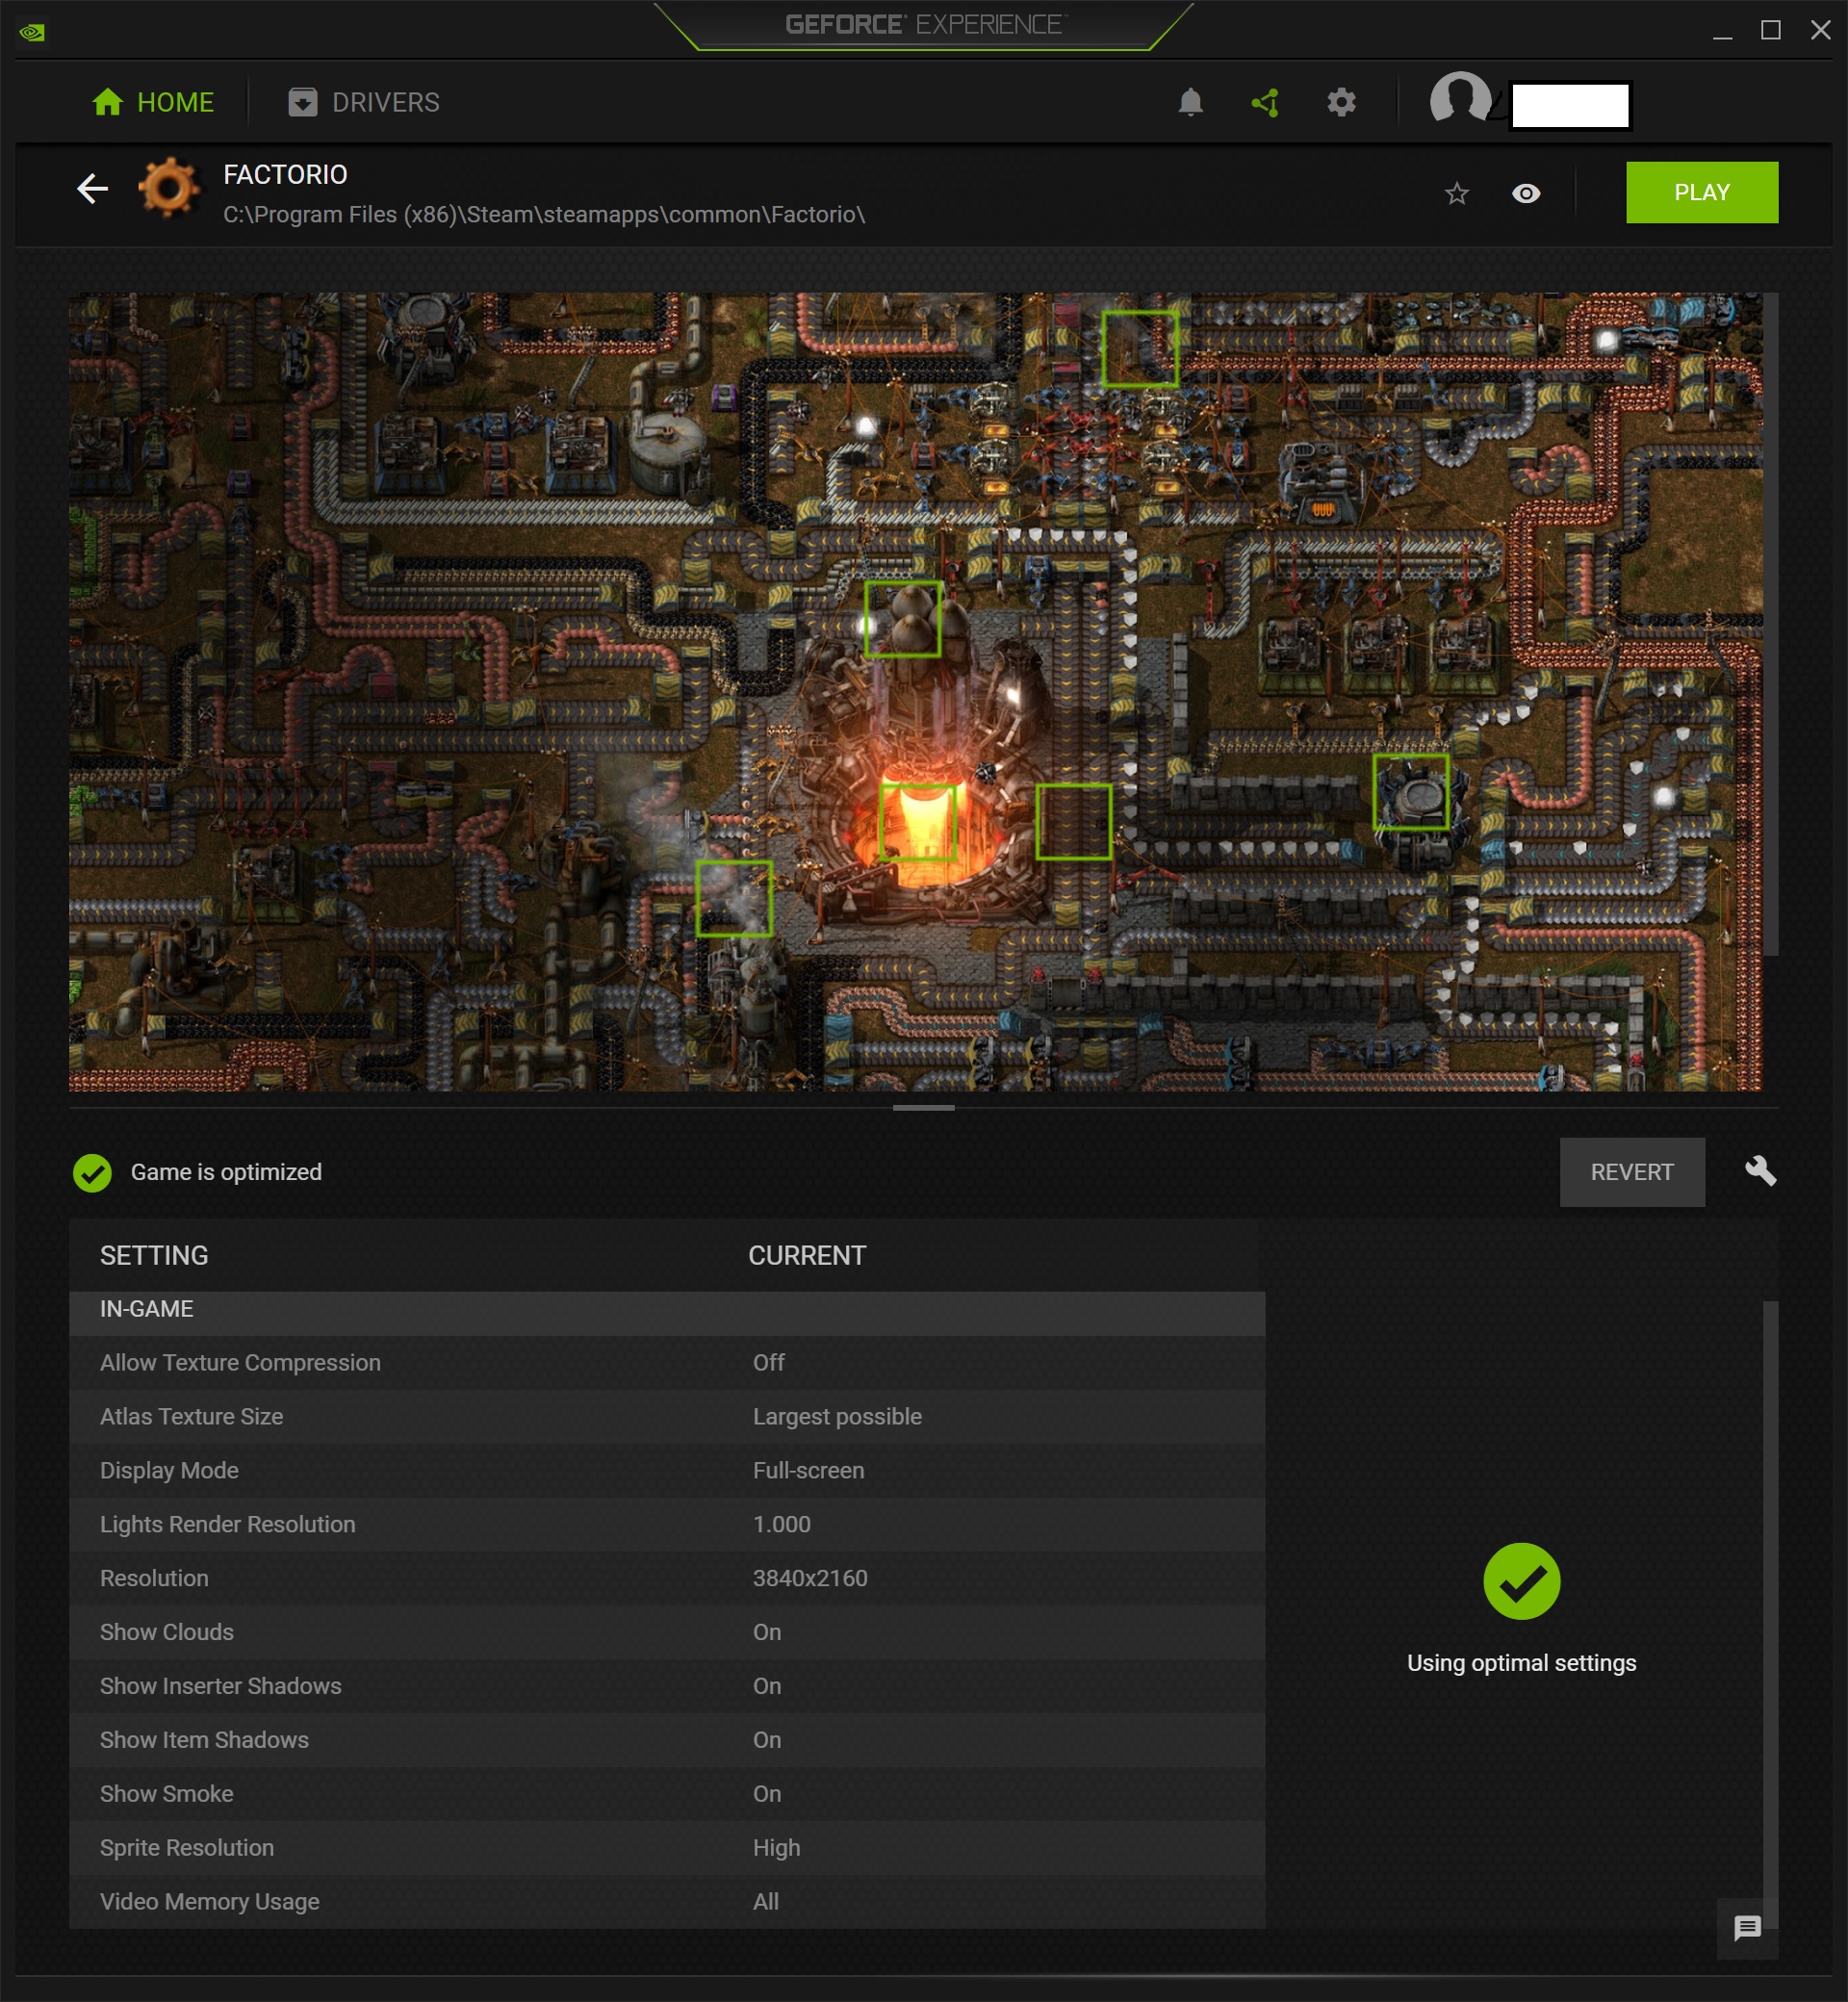Mark Factorio as favorite with star
1848x2002 pixels.
pos(1456,193)
